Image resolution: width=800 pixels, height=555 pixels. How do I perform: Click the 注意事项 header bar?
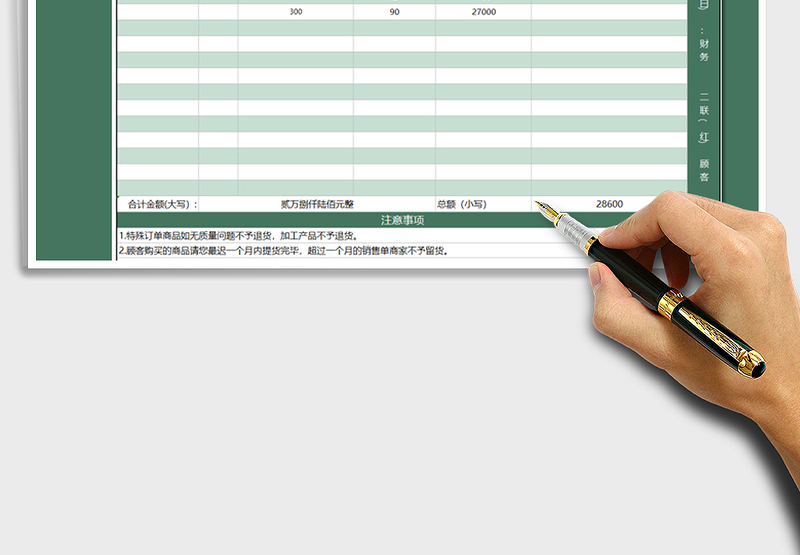tap(402, 220)
